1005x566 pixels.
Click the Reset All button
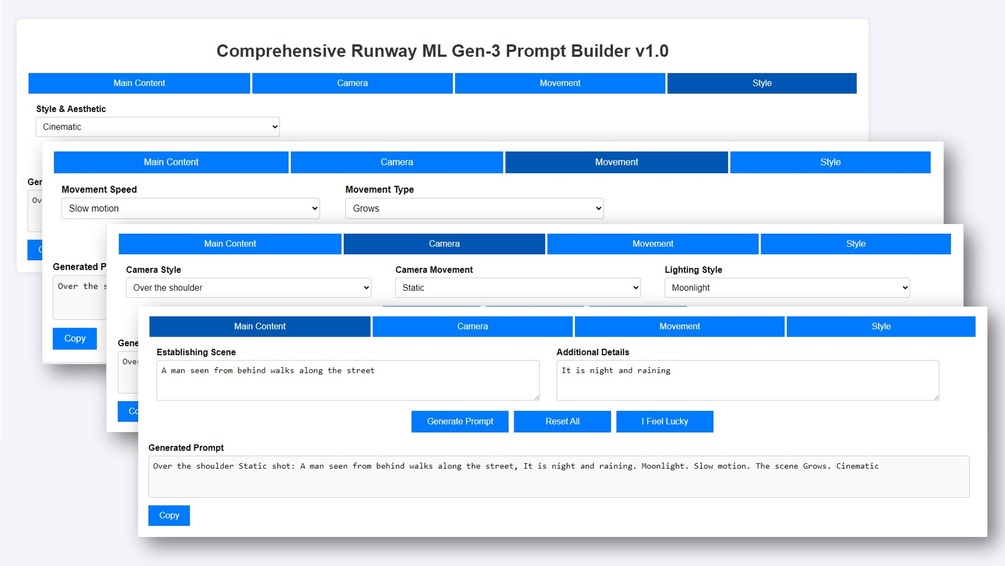tap(562, 422)
